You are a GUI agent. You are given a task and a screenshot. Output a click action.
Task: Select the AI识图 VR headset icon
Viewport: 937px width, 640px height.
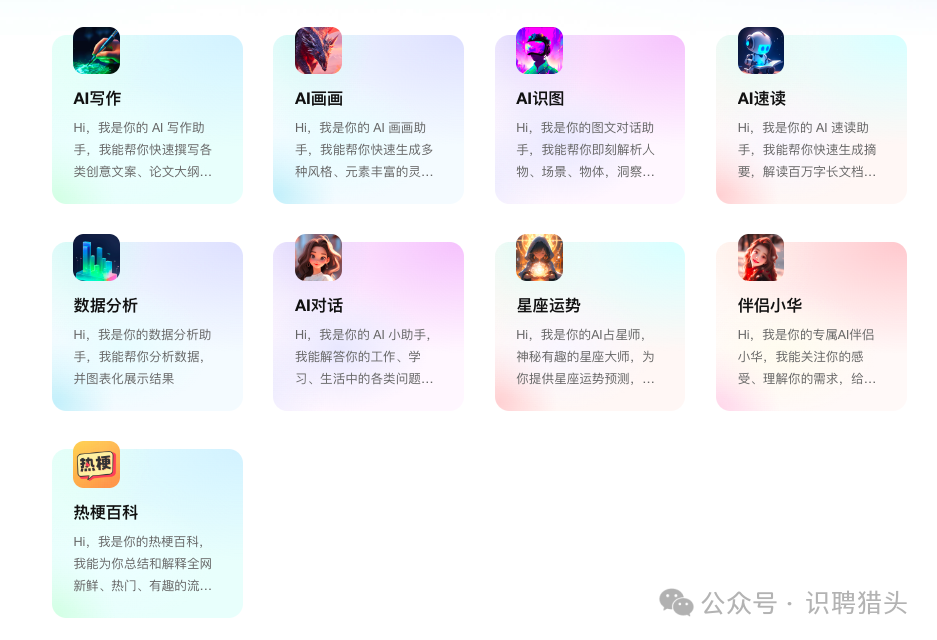(539, 50)
